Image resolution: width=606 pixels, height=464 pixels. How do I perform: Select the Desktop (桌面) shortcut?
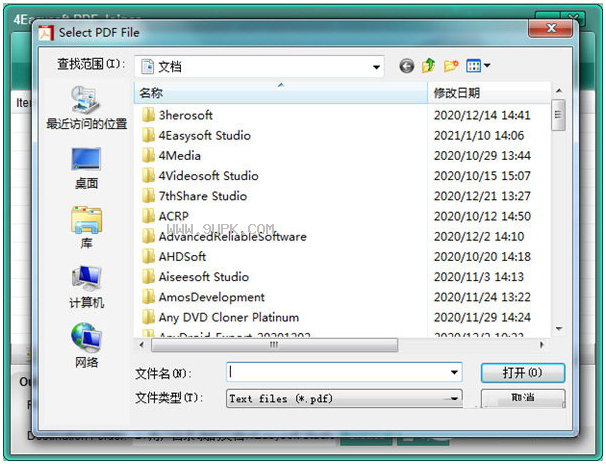click(87, 168)
